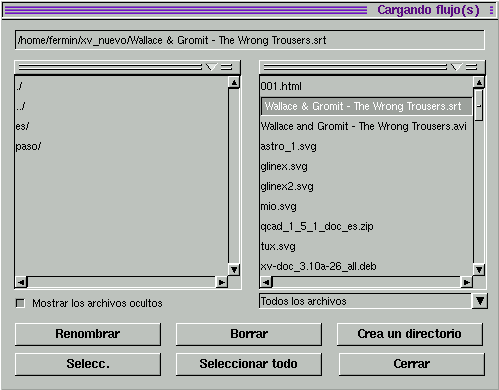
Task: Click the Seleccionar todo button
Action: 249,364
